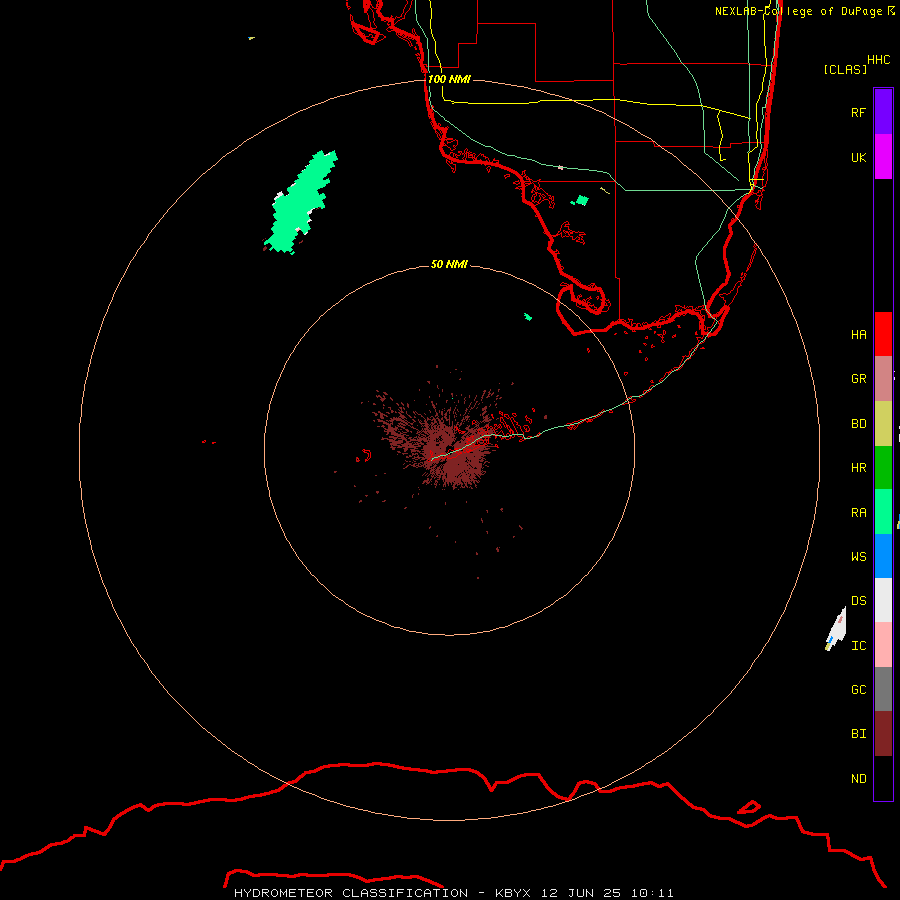Select the yellow BD color swatch
Screen dimensions: 900x900
(x=883, y=423)
